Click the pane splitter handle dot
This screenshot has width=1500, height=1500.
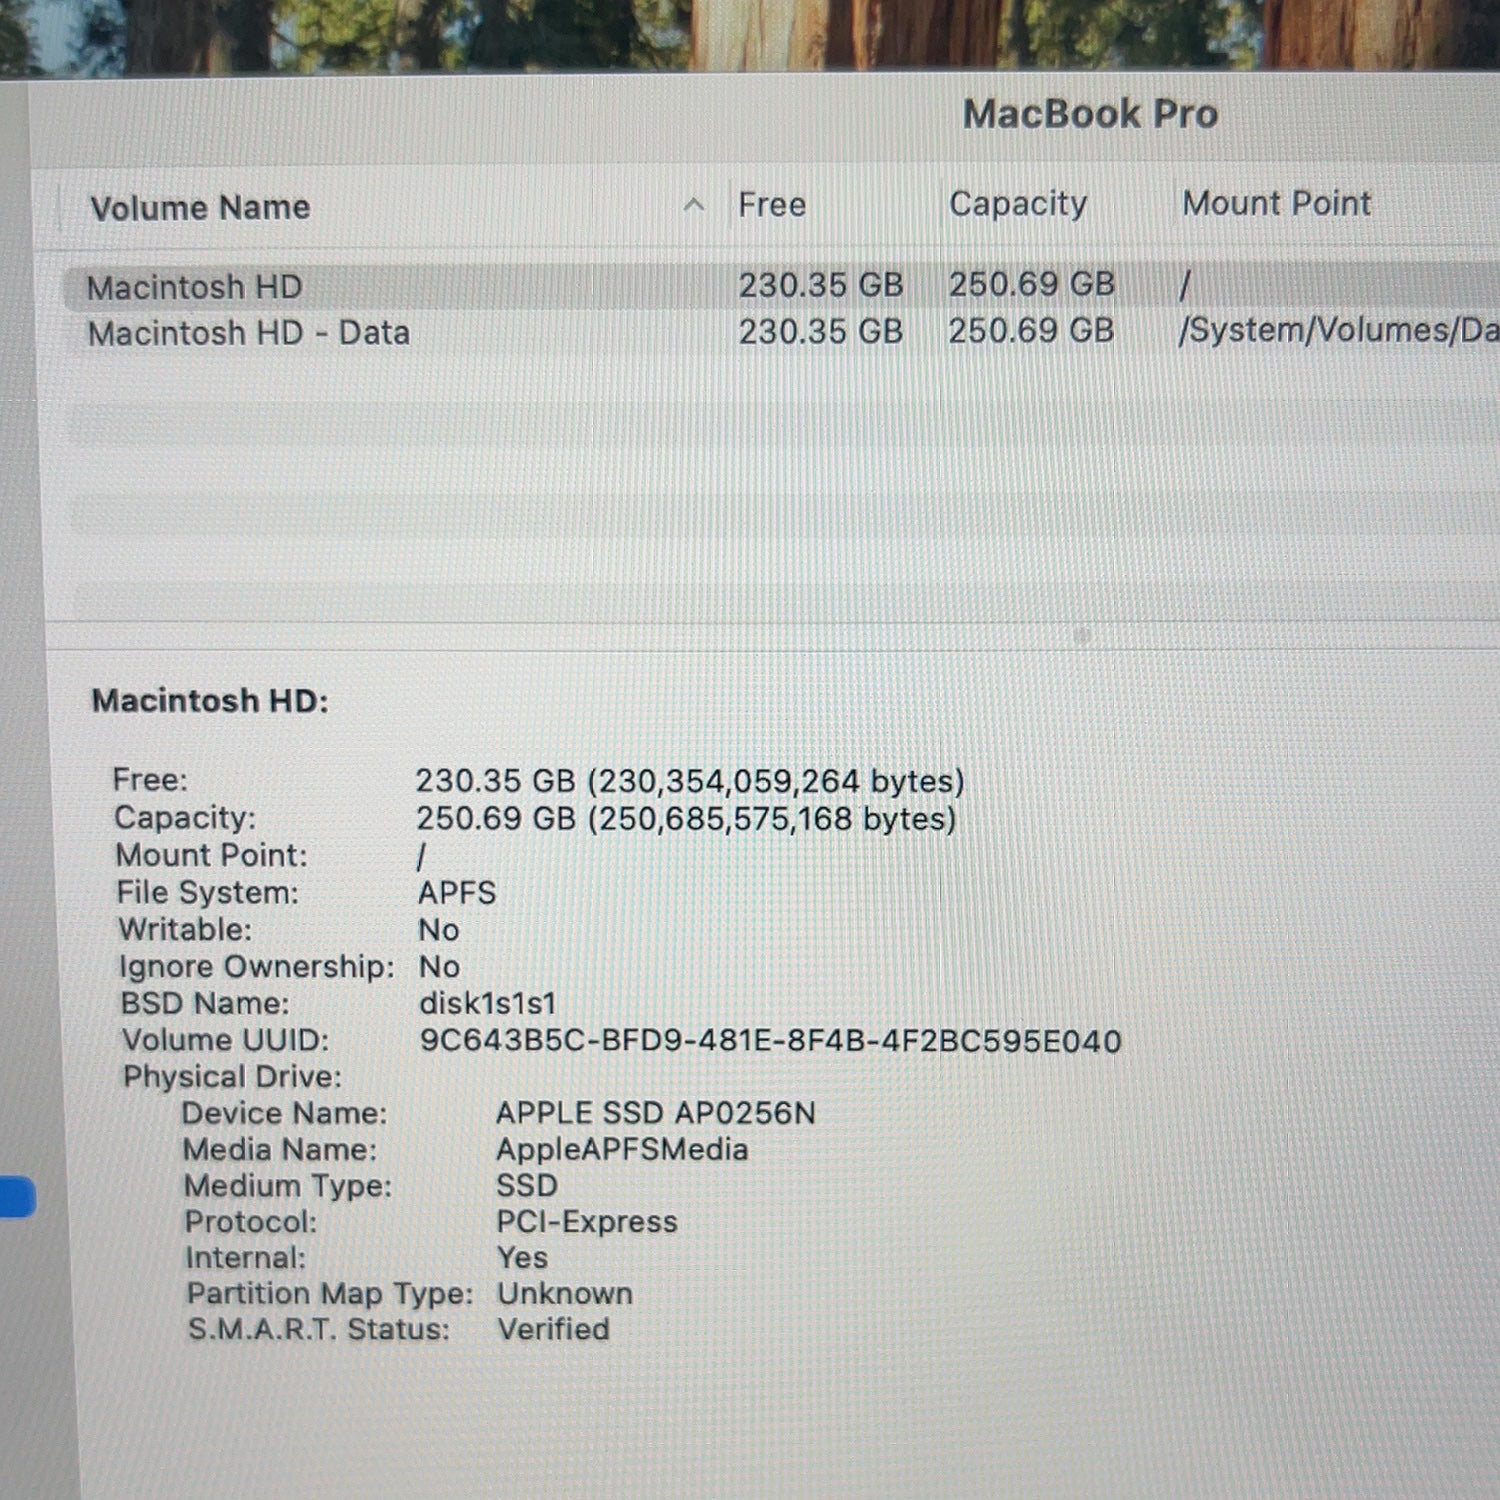[1081, 636]
